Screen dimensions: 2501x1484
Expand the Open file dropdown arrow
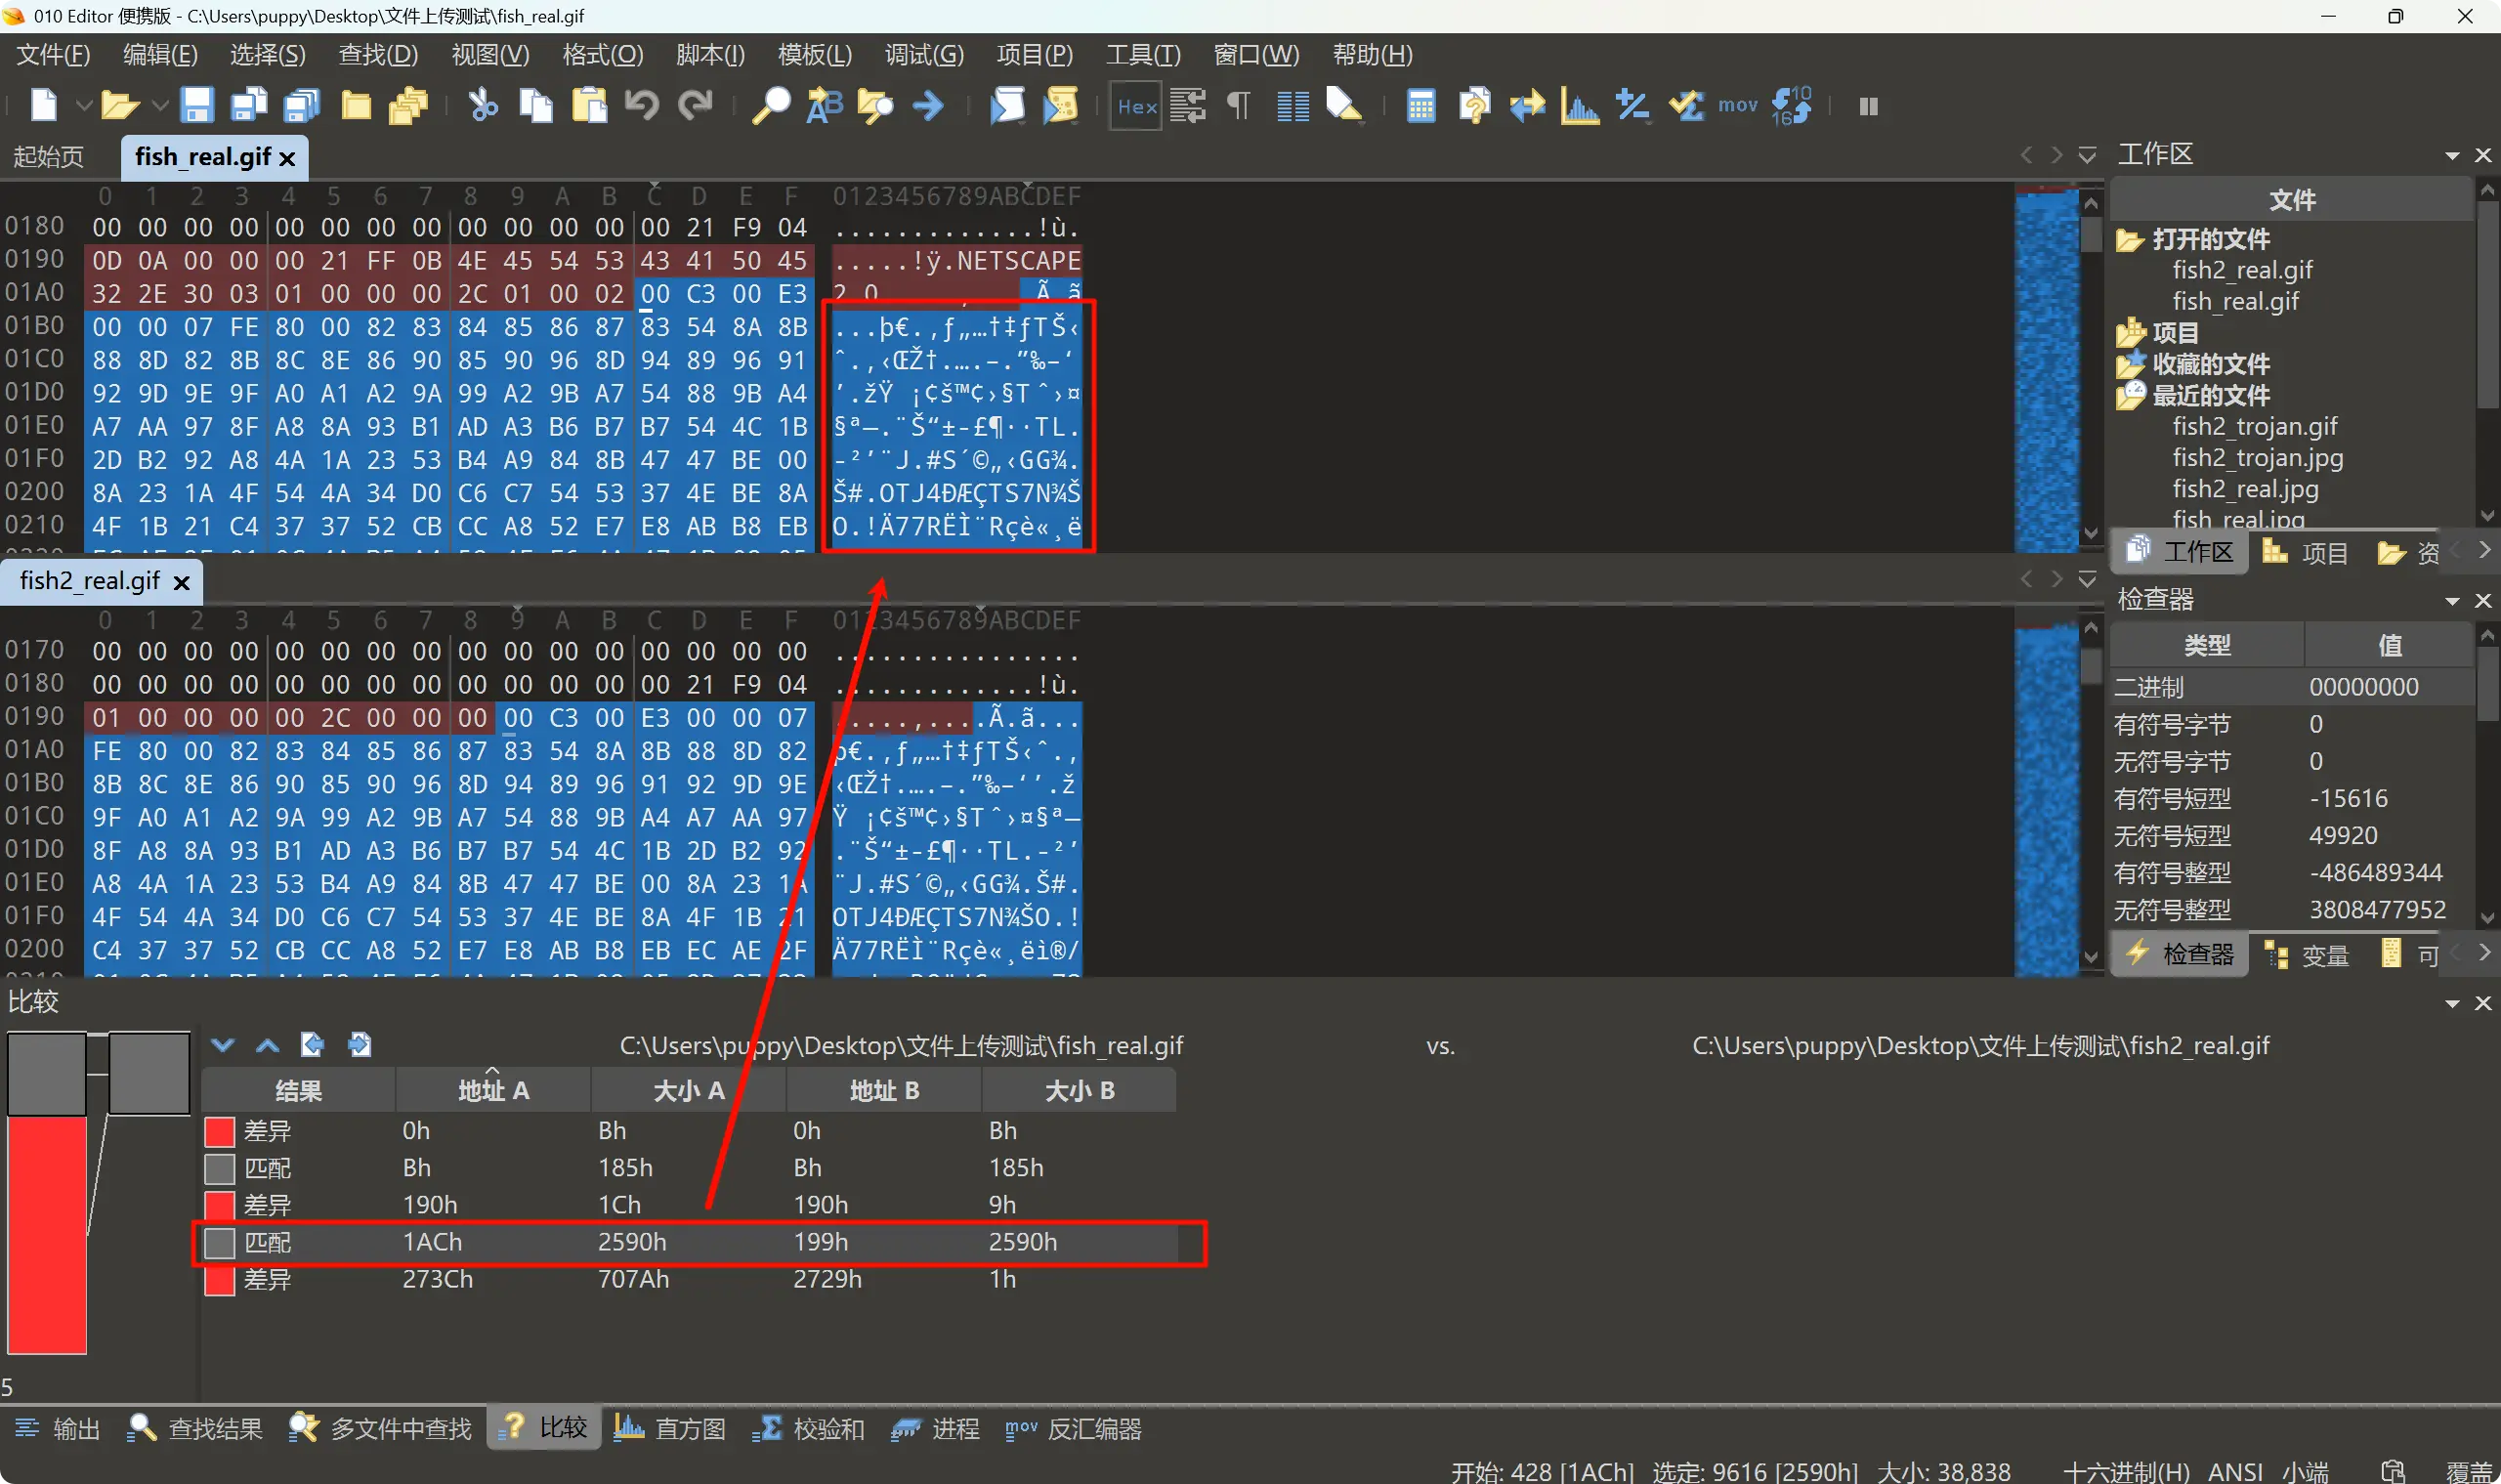coord(159,105)
